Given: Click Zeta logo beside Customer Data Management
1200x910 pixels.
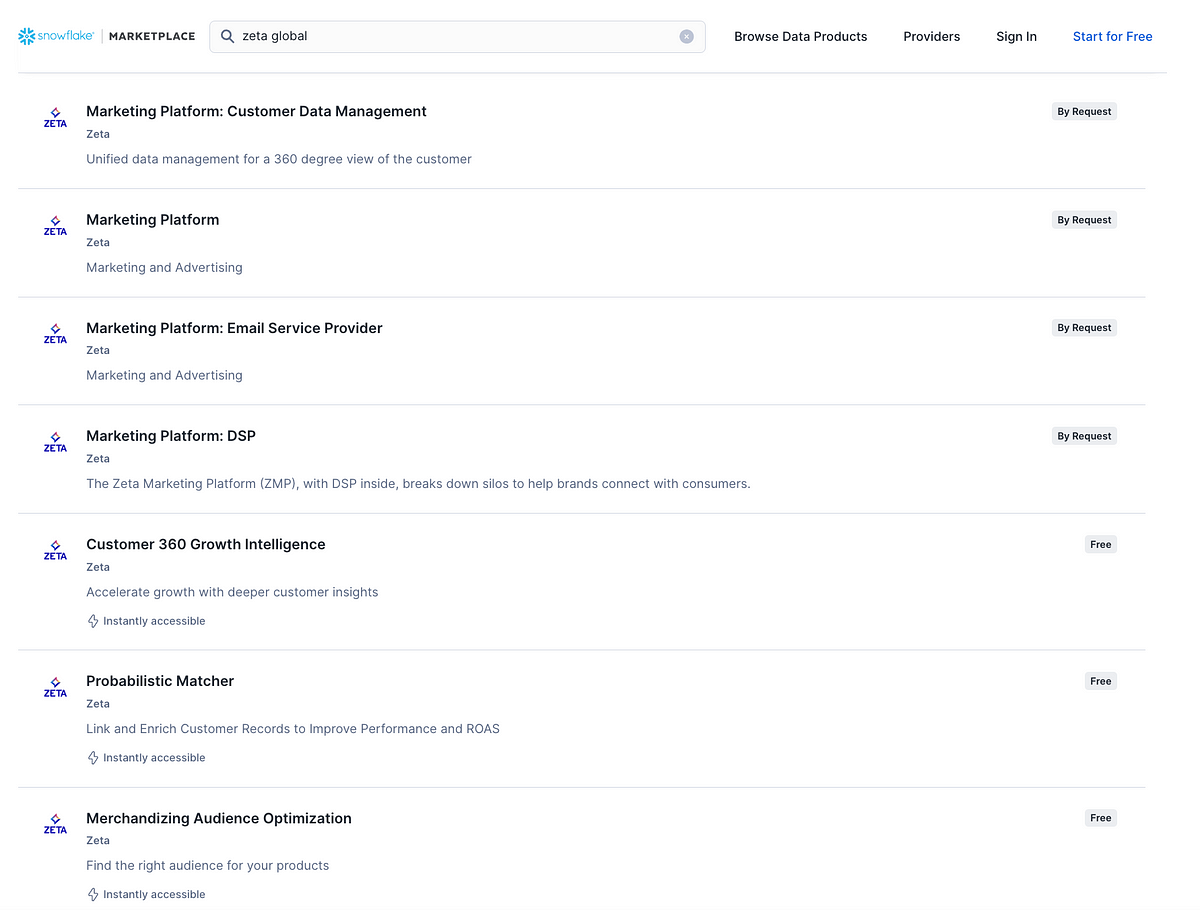Looking at the screenshot, I should (x=55, y=117).
